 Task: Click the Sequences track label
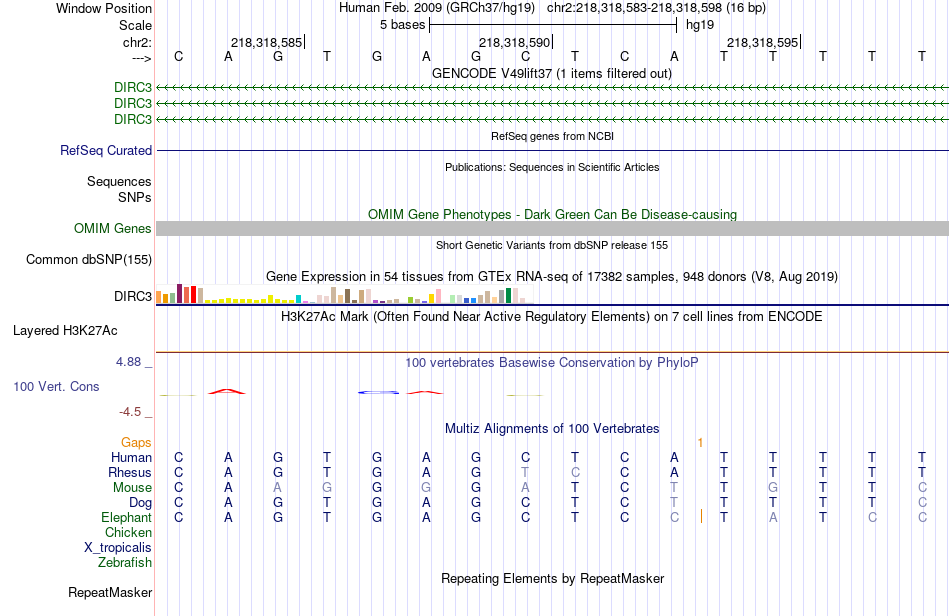[119, 181]
